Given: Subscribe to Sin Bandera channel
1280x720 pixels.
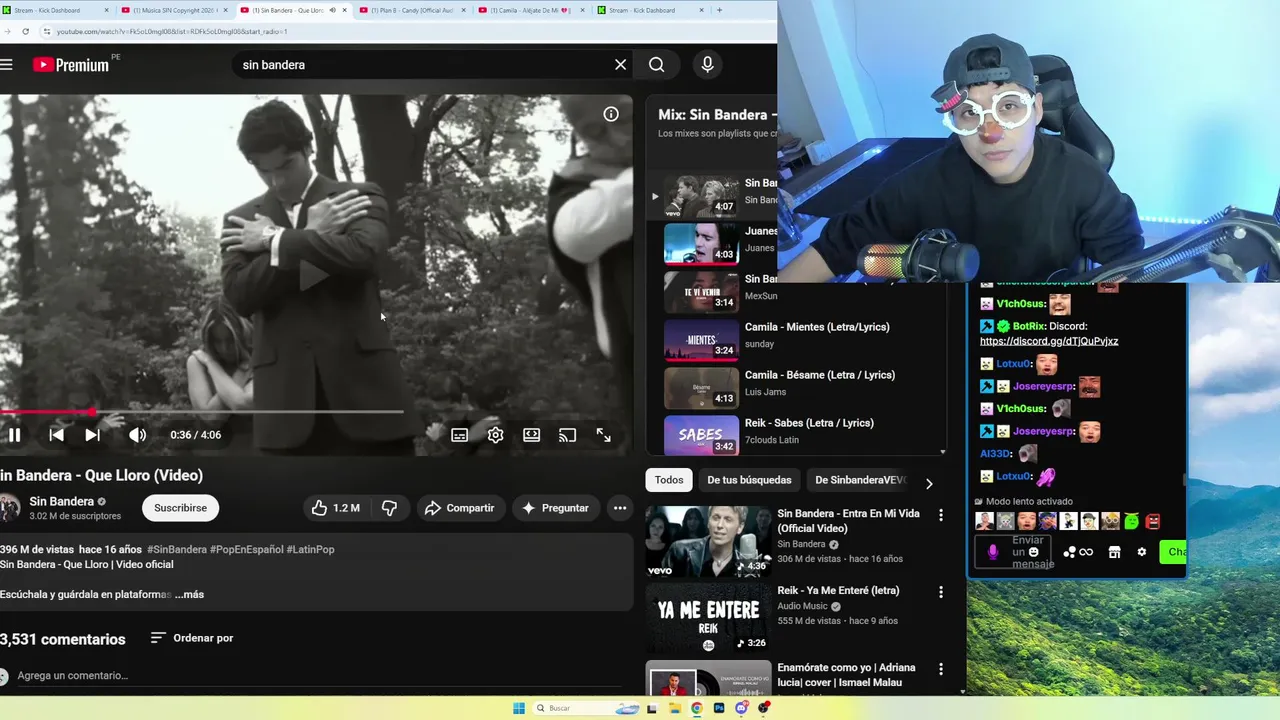Looking at the screenshot, I should click(180, 508).
